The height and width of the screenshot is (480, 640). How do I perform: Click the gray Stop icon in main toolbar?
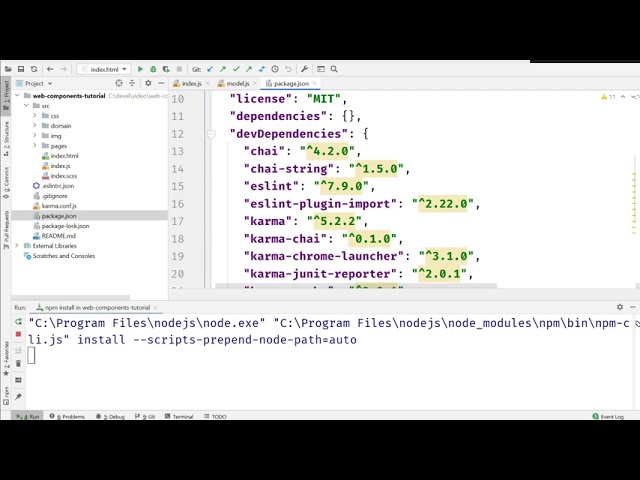179,69
